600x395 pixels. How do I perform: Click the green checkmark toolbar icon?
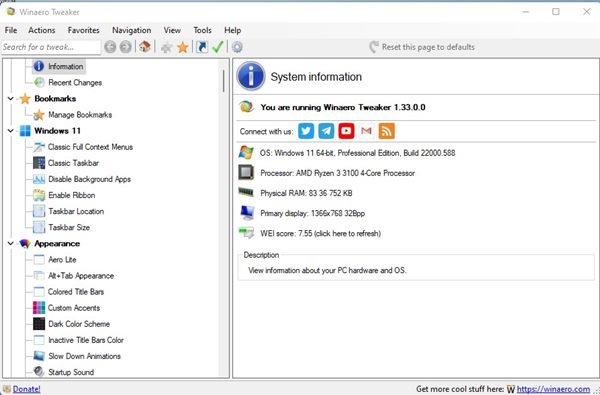point(218,47)
